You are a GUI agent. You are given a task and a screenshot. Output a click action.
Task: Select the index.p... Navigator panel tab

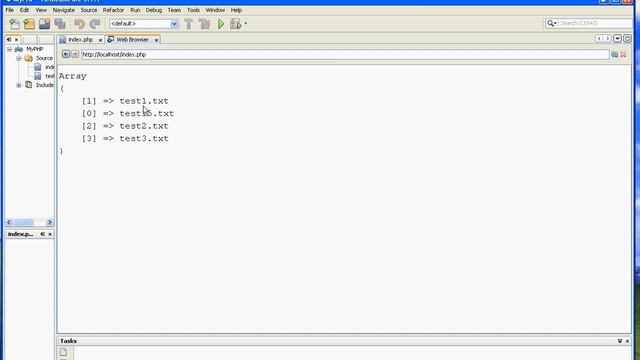coord(20,234)
